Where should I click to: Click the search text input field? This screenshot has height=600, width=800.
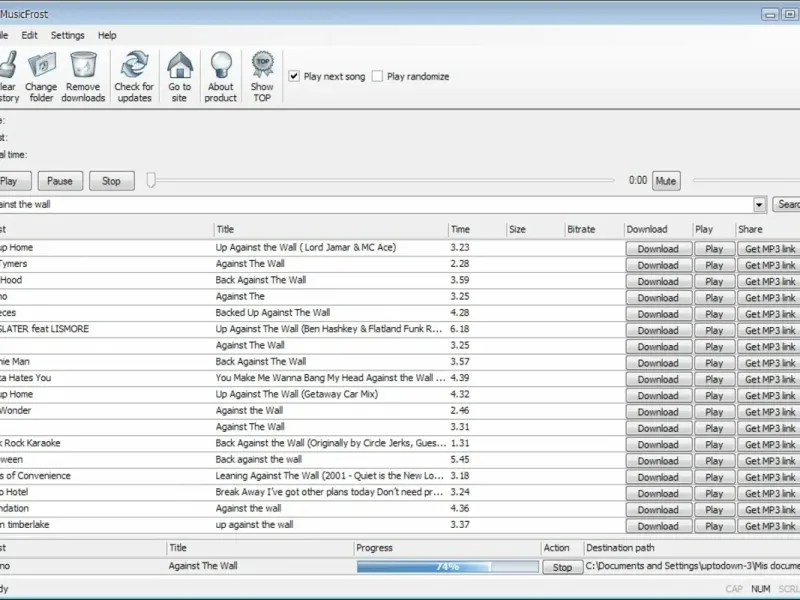pyautogui.click(x=380, y=204)
